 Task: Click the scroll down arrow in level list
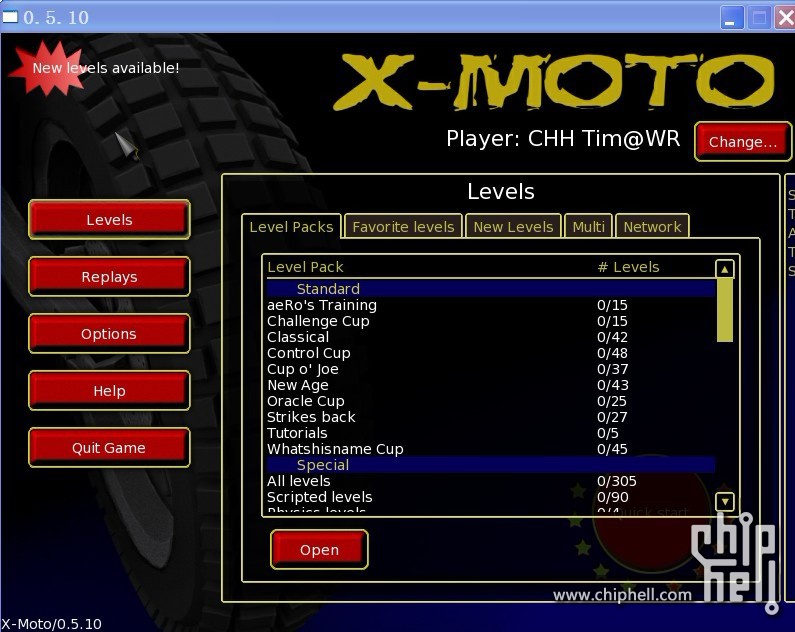725,502
